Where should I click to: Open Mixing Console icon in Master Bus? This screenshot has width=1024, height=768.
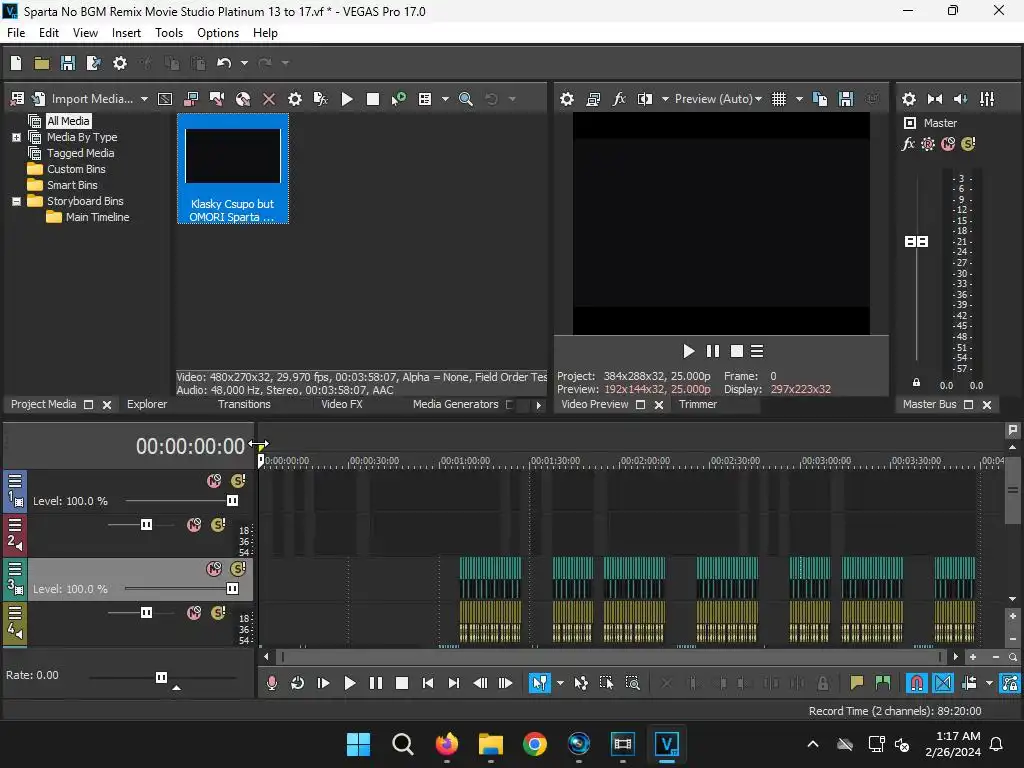click(x=987, y=99)
